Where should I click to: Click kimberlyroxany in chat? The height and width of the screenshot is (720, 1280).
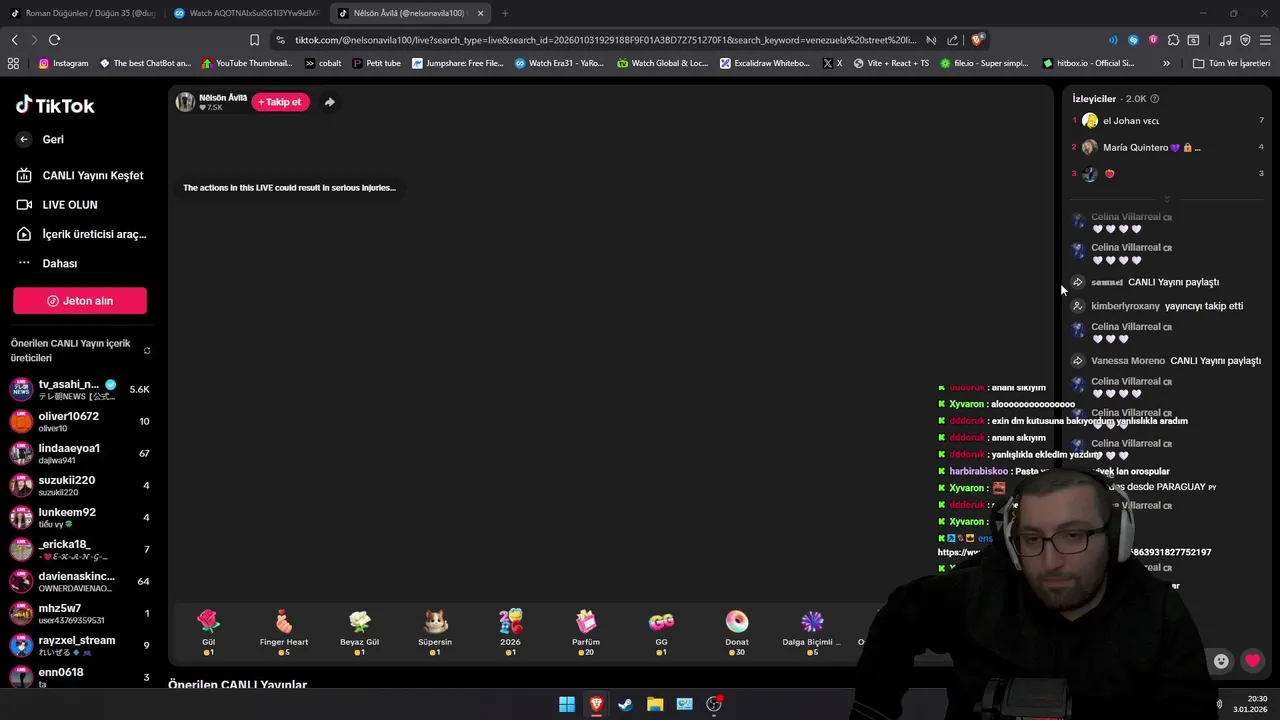1125,306
